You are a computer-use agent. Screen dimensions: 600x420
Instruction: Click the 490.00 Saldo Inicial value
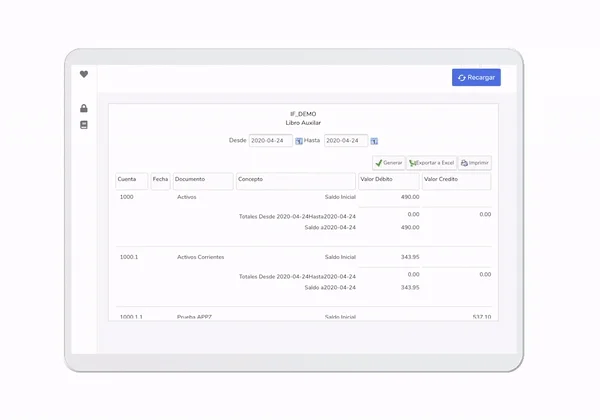(x=410, y=197)
